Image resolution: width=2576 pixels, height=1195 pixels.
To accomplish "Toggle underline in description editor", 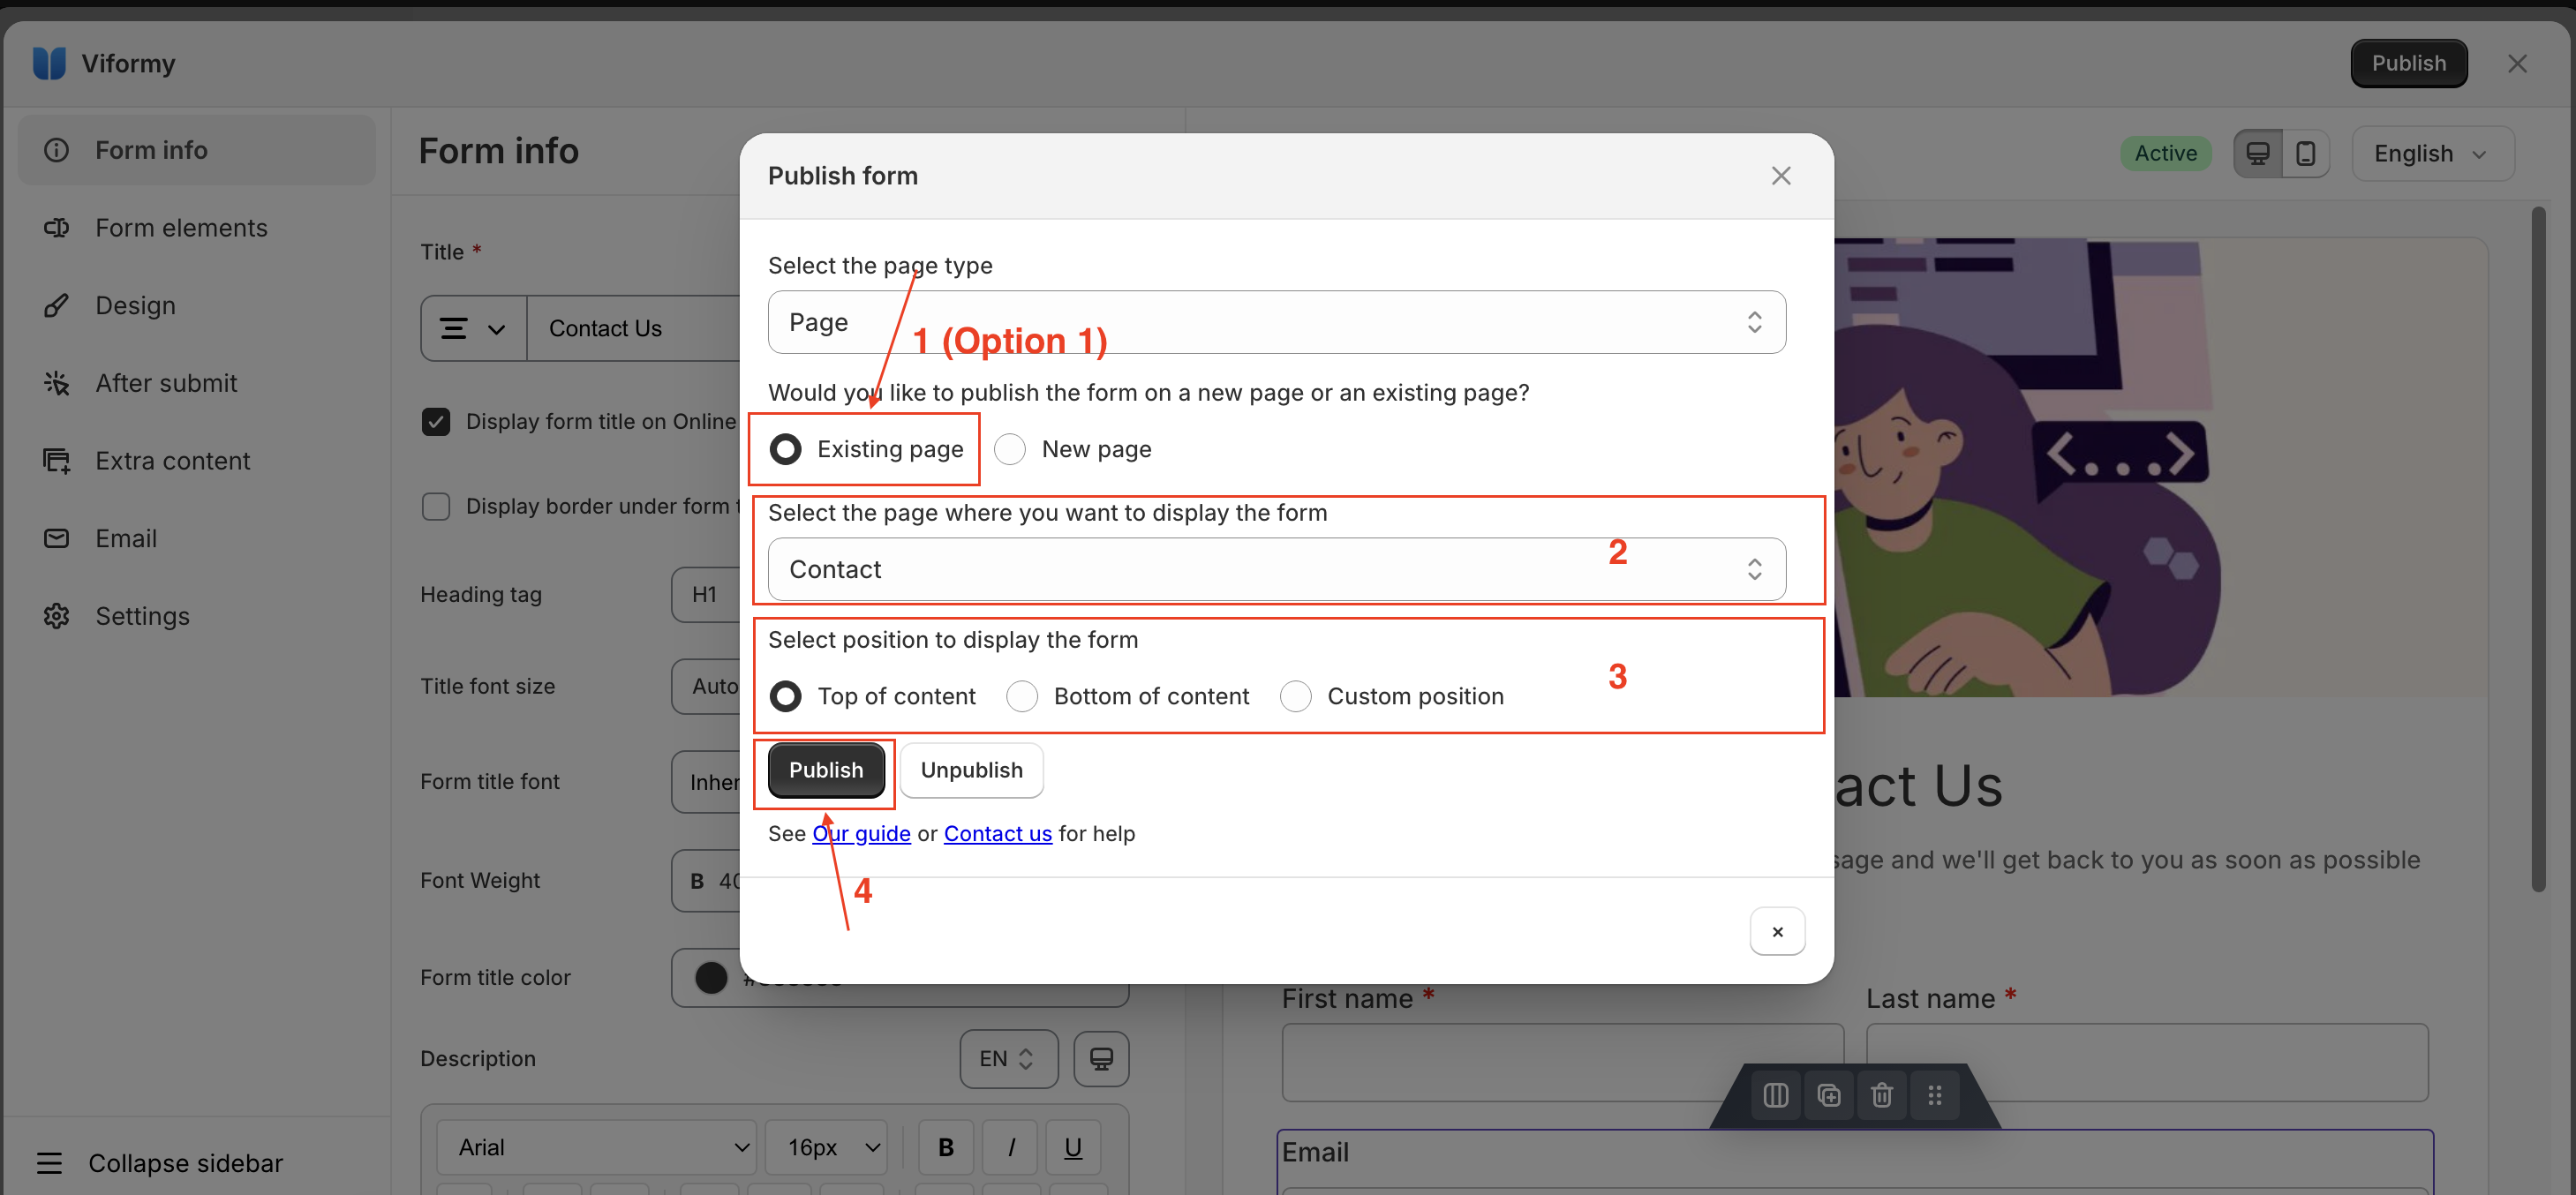I will click(x=1073, y=1147).
